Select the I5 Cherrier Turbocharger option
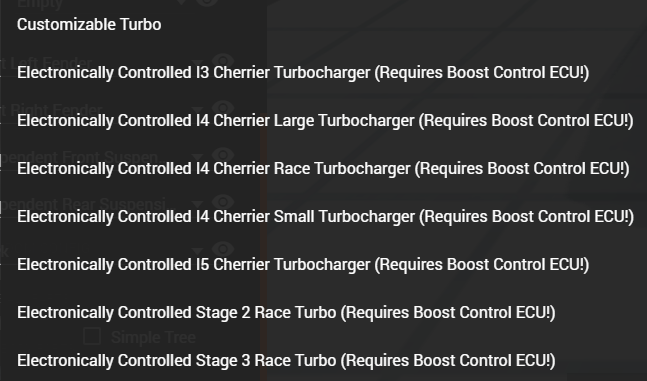 [x=303, y=265]
